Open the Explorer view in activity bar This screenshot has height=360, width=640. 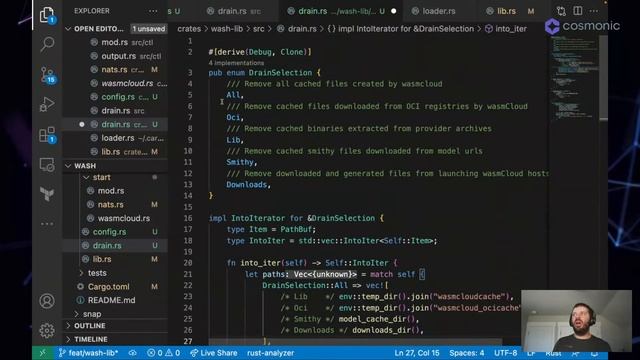(x=47, y=15)
